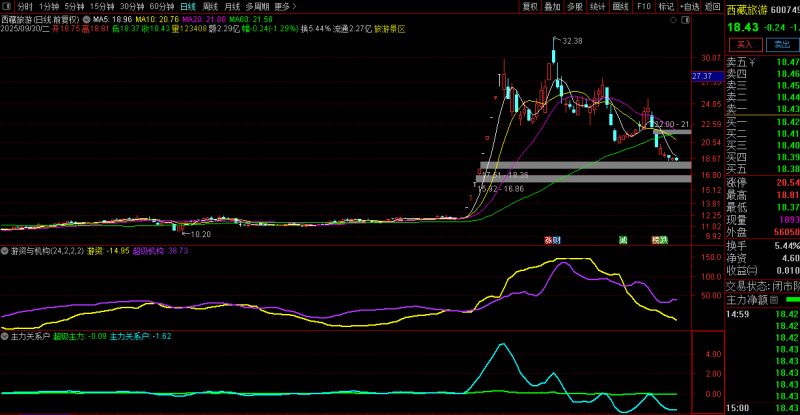Click the pin icon at top-left corner
The height and width of the screenshot is (415, 800).
7,6
